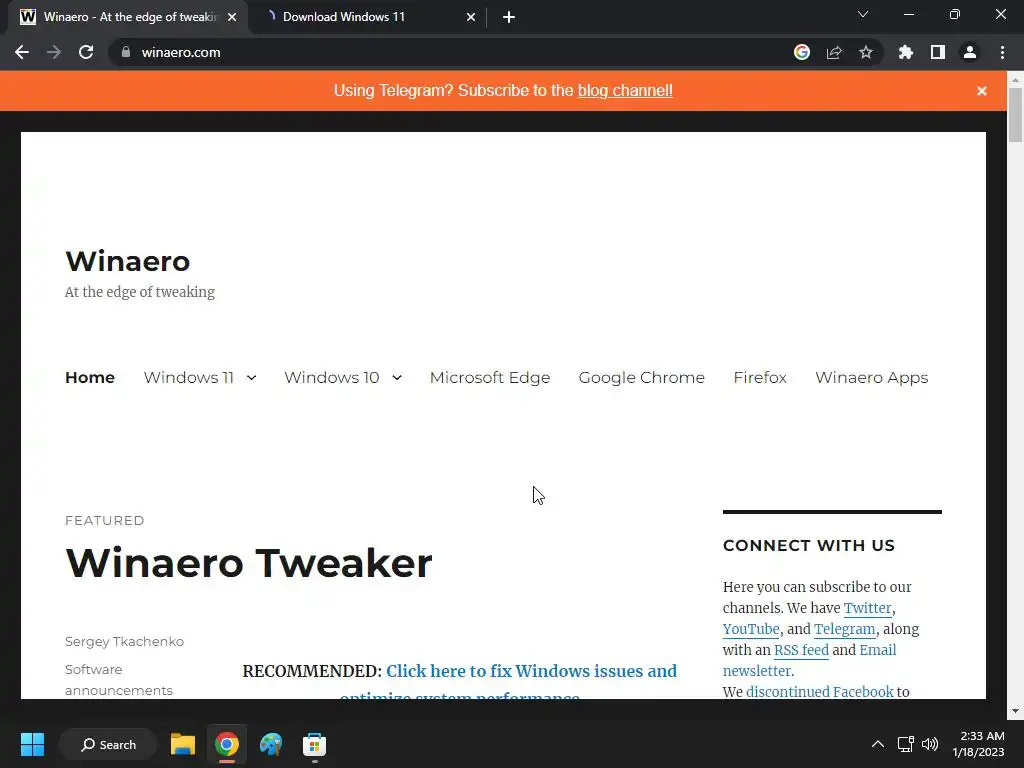Image resolution: width=1024 pixels, height=768 pixels.
Task: Open the clock showing 2:33 AM
Action: coord(978,744)
